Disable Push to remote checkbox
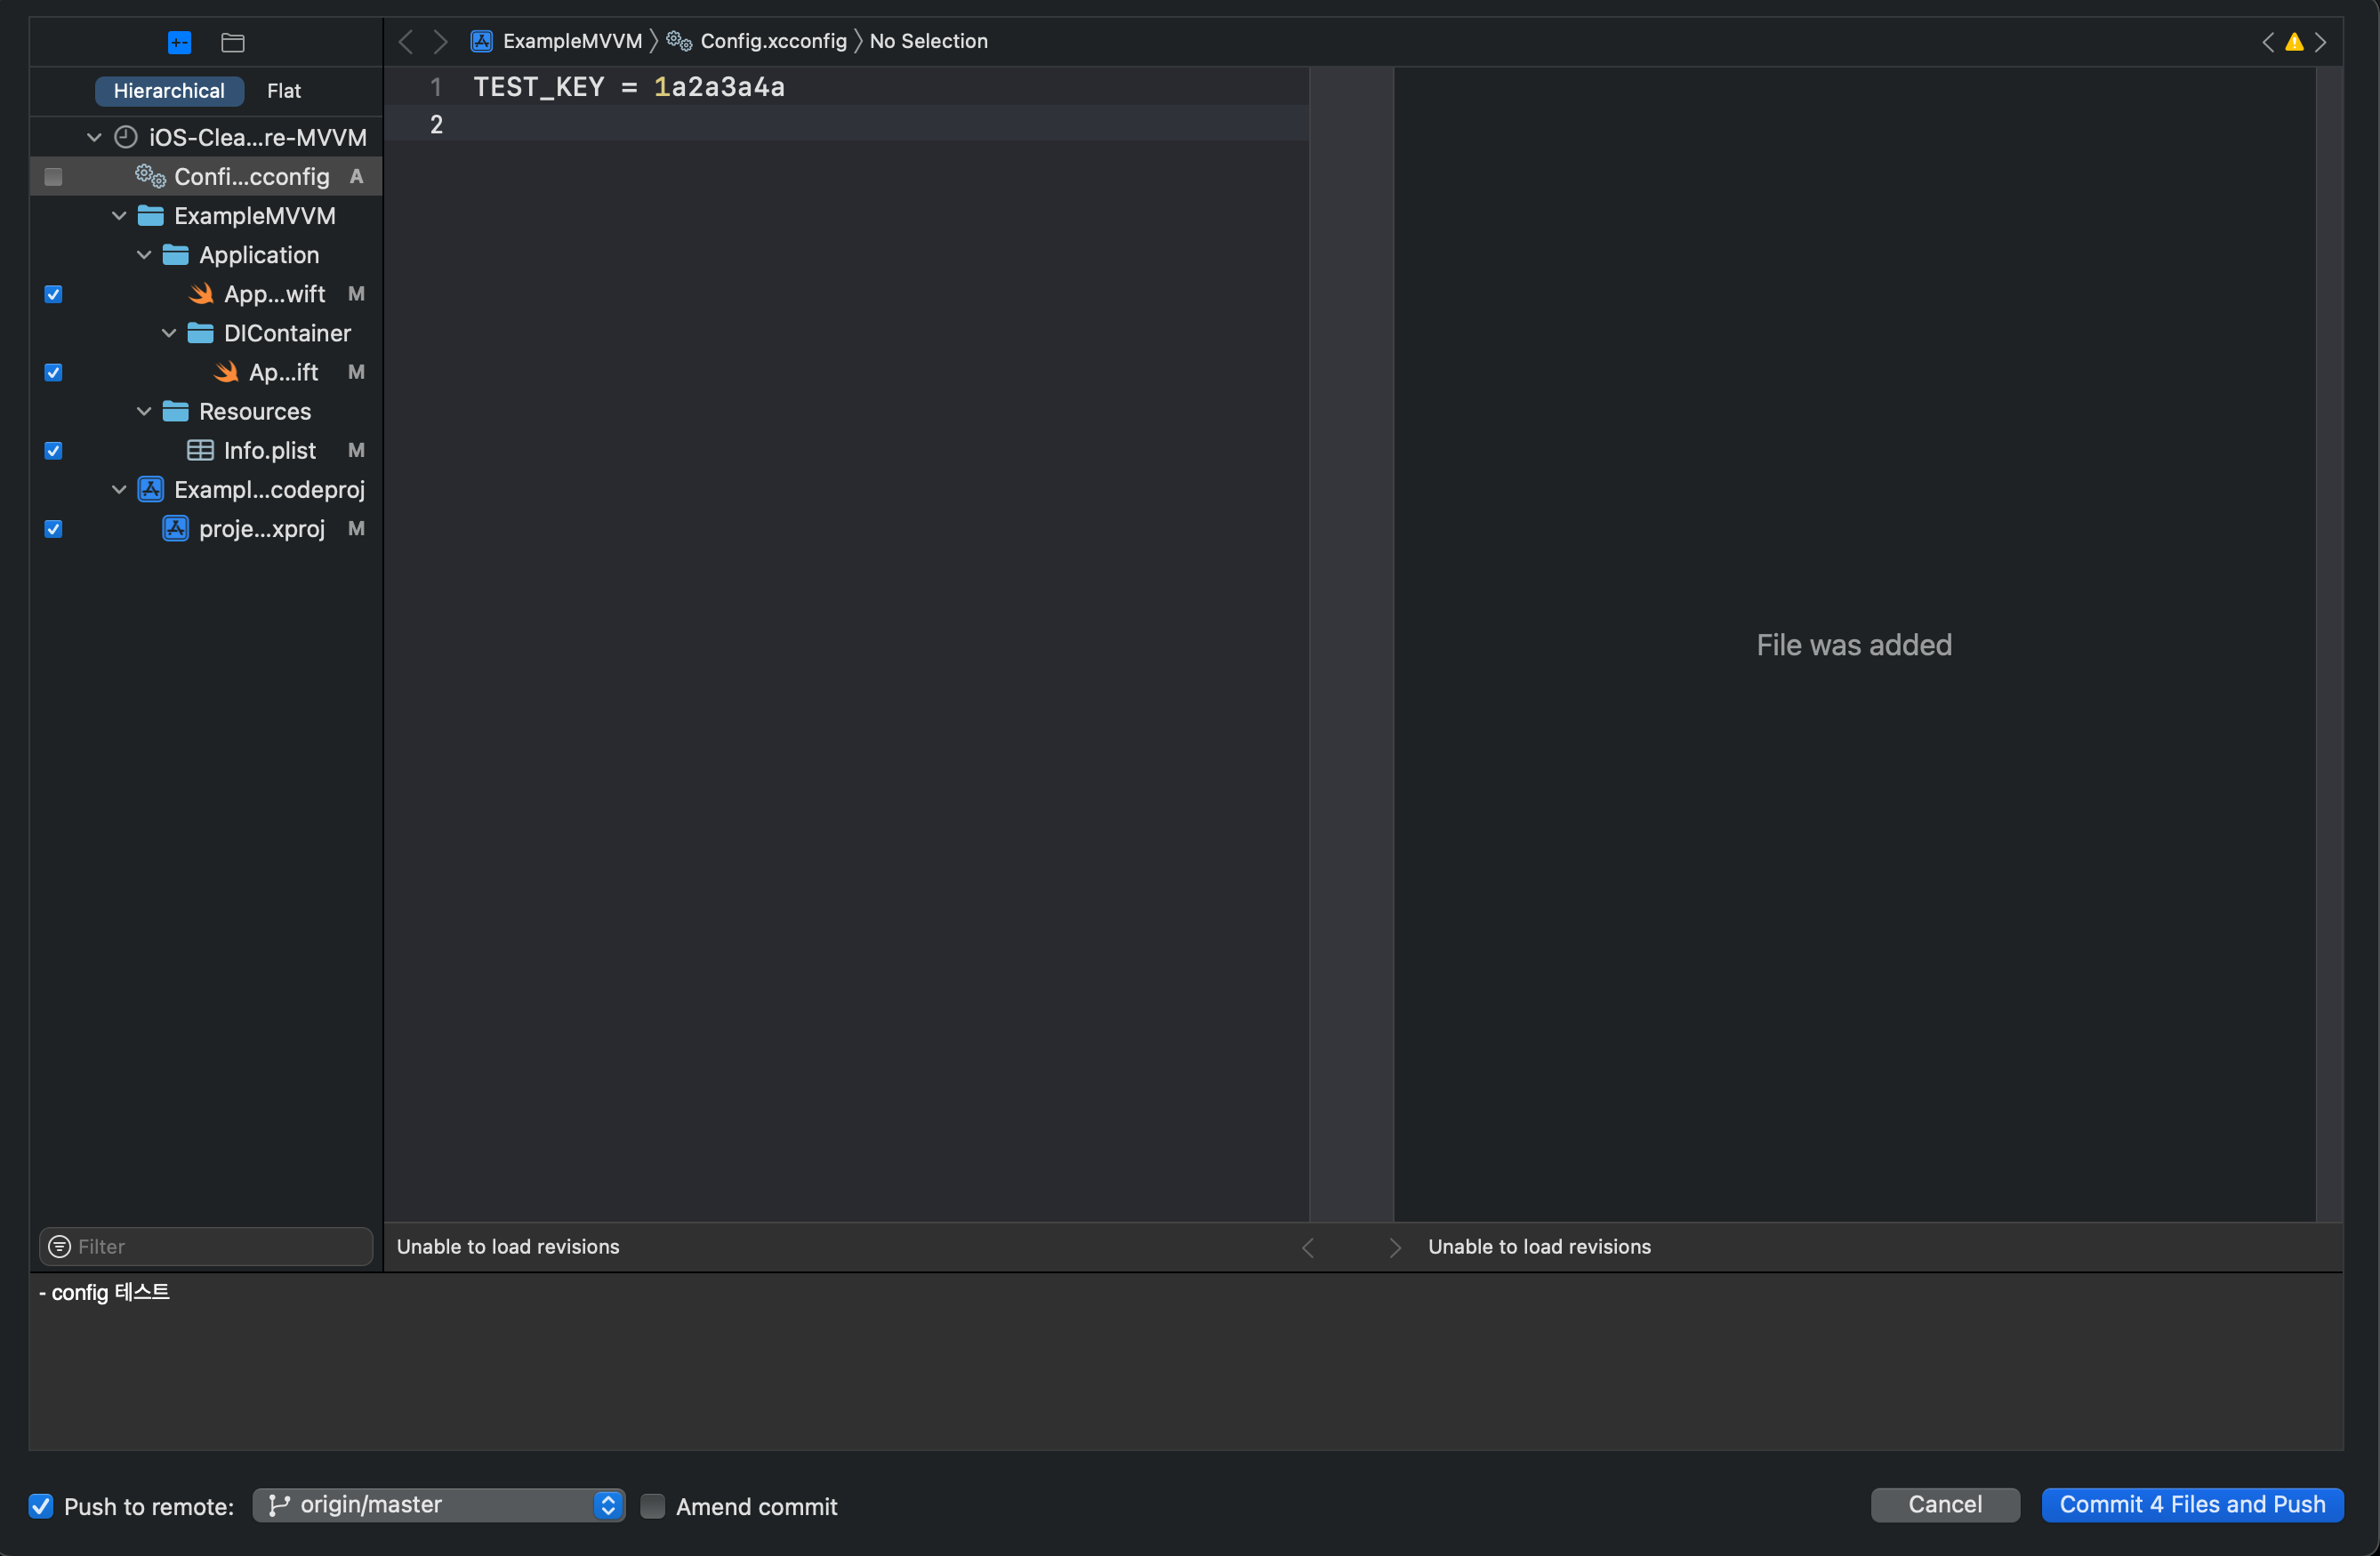This screenshot has width=2380, height=1556. pyautogui.click(x=41, y=1506)
